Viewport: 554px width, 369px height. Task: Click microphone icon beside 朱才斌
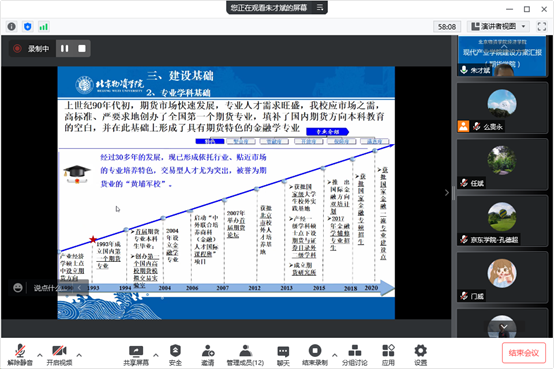click(464, 70)
